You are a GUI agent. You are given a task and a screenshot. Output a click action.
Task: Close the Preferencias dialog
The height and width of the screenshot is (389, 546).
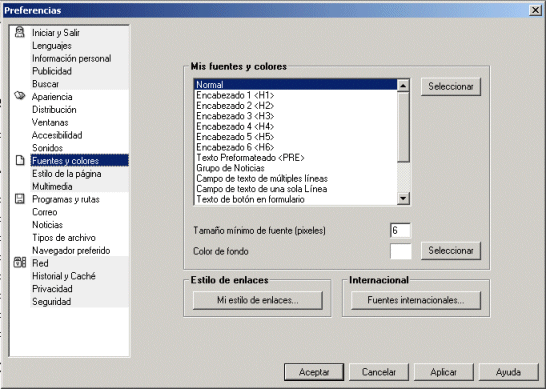pos(535,10)
